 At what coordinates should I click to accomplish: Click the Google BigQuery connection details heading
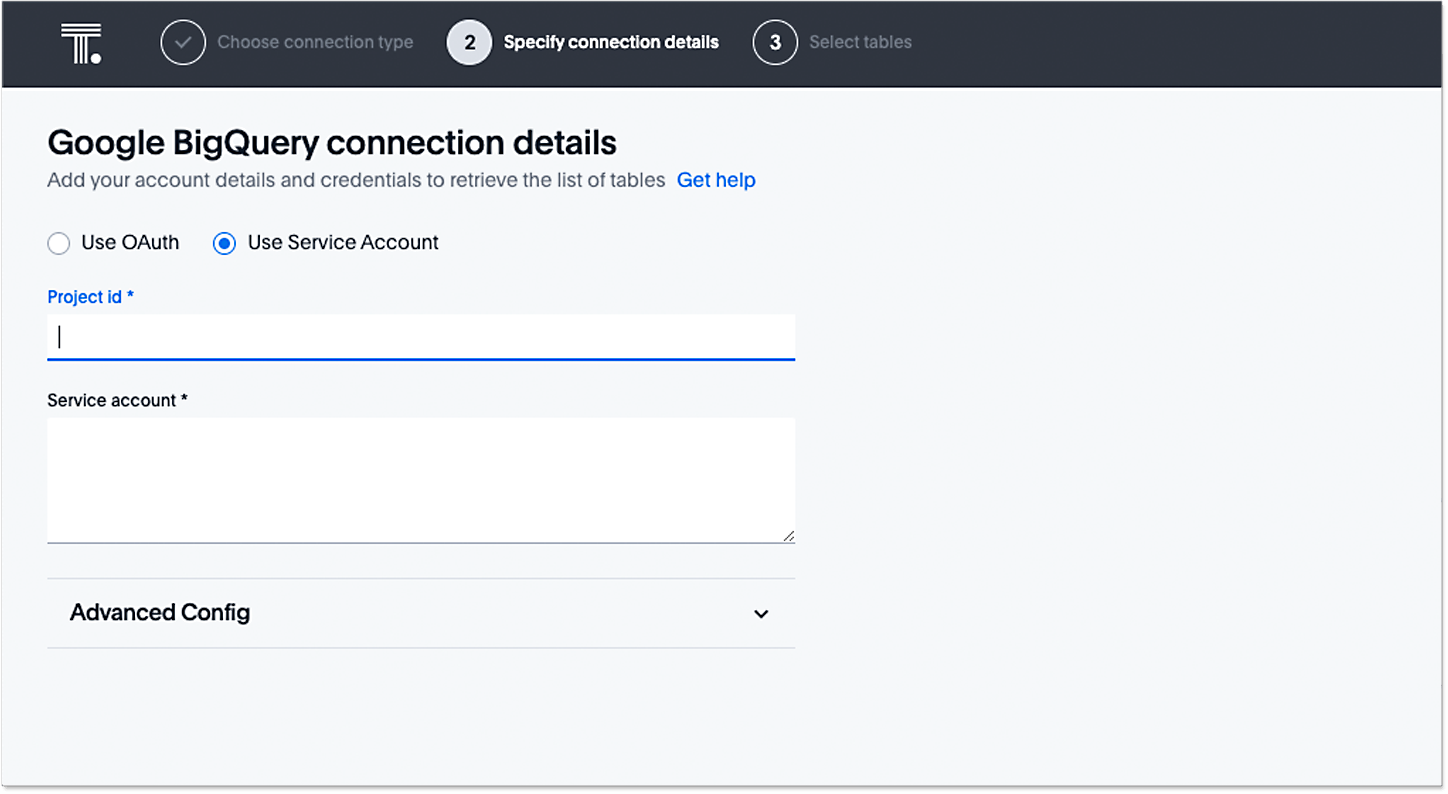pos(332,143)
